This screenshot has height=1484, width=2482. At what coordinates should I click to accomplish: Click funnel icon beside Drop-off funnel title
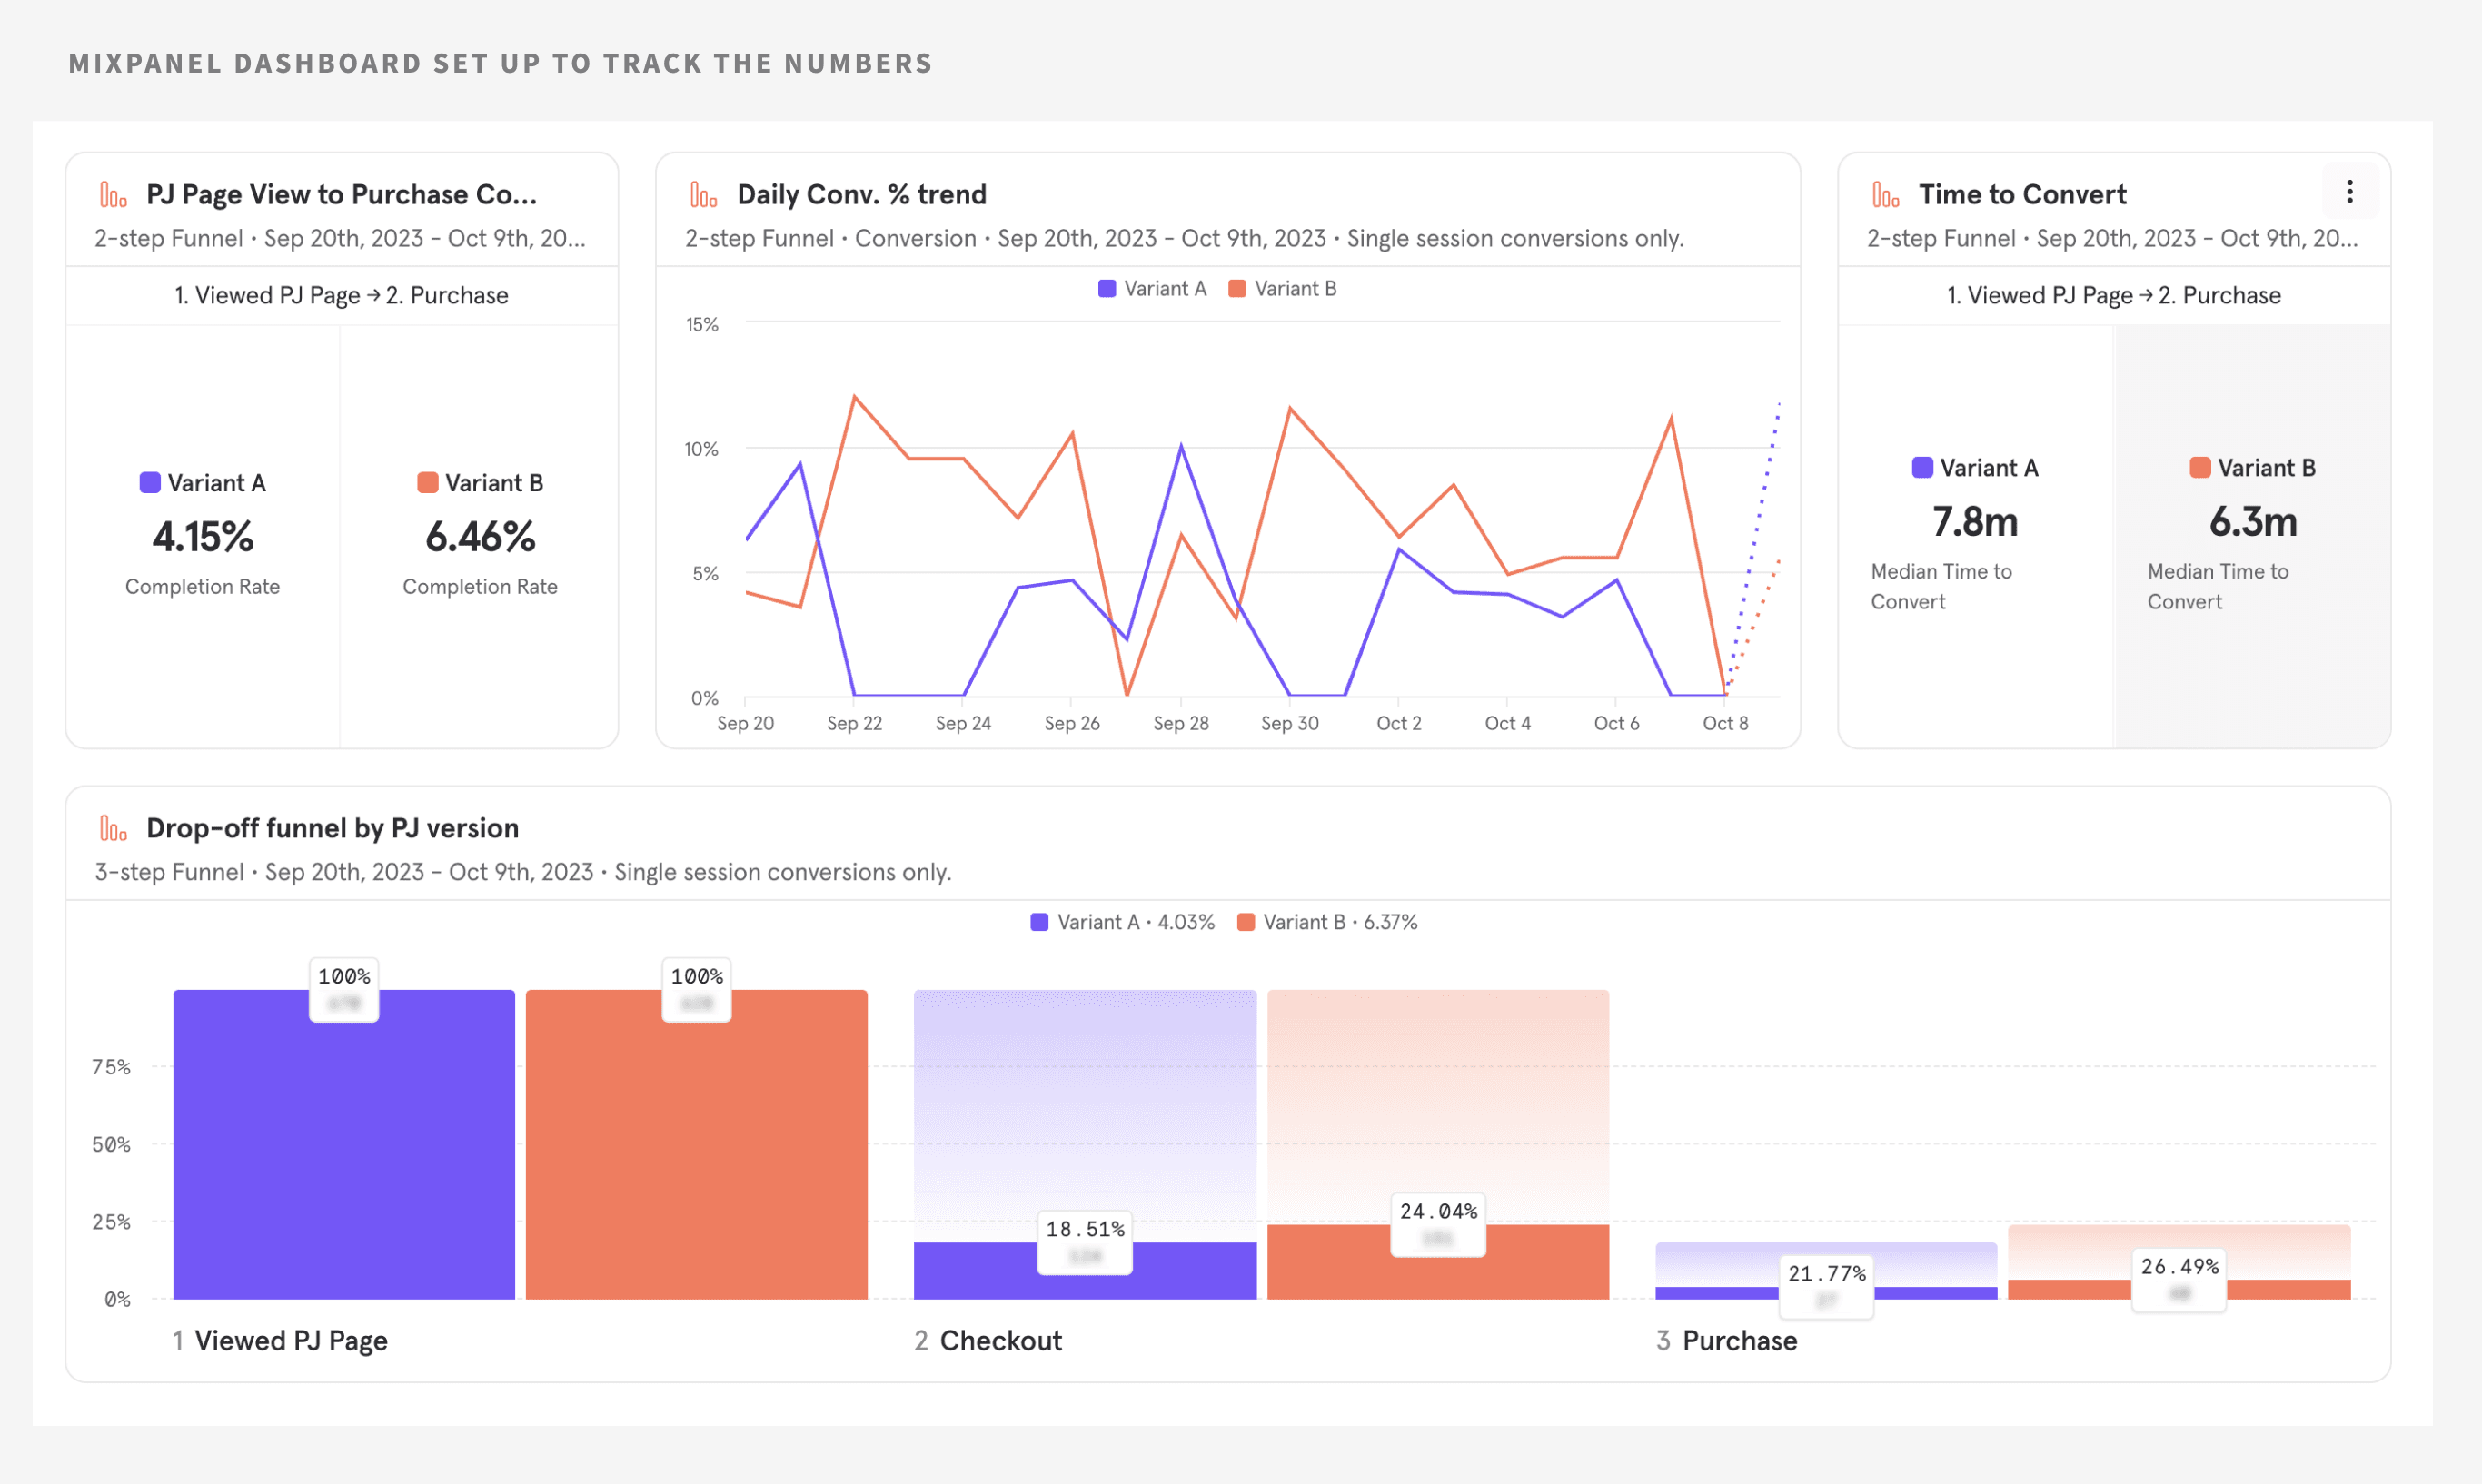coord(113,828)
